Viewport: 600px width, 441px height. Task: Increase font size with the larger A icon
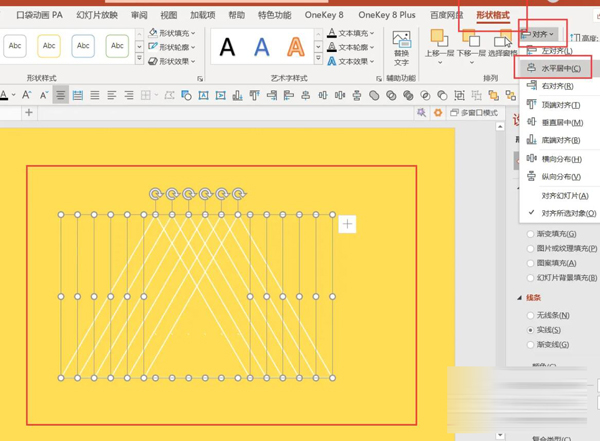point(26,95)
